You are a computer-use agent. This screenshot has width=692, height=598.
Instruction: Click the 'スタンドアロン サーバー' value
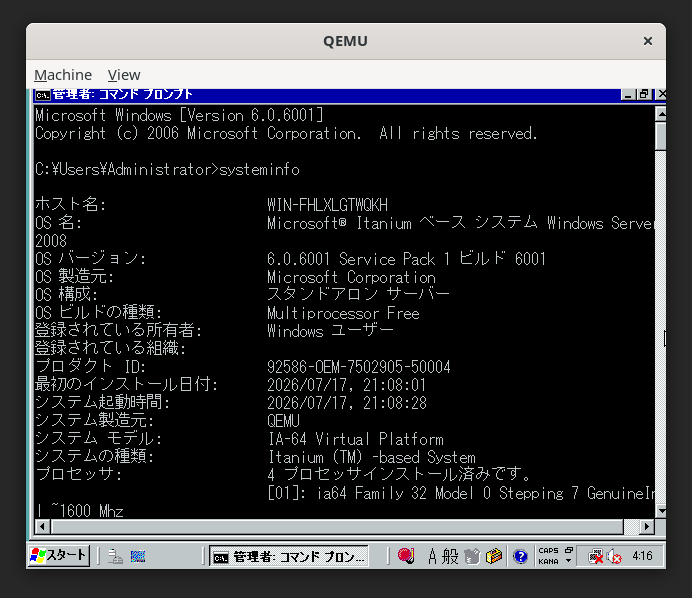[x=358, y=294]
